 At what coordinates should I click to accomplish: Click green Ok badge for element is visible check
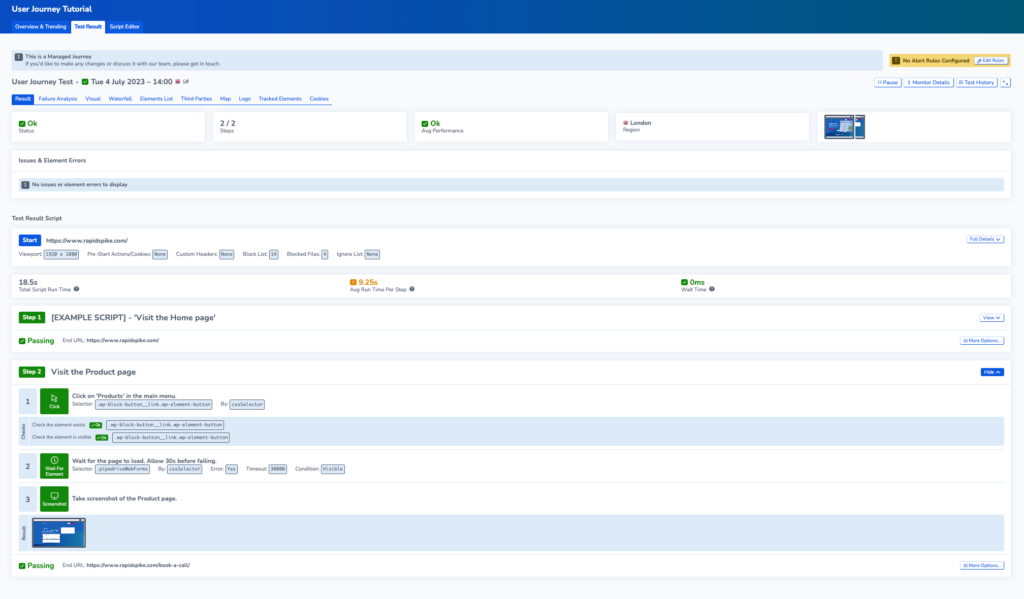tap(102, 437)
